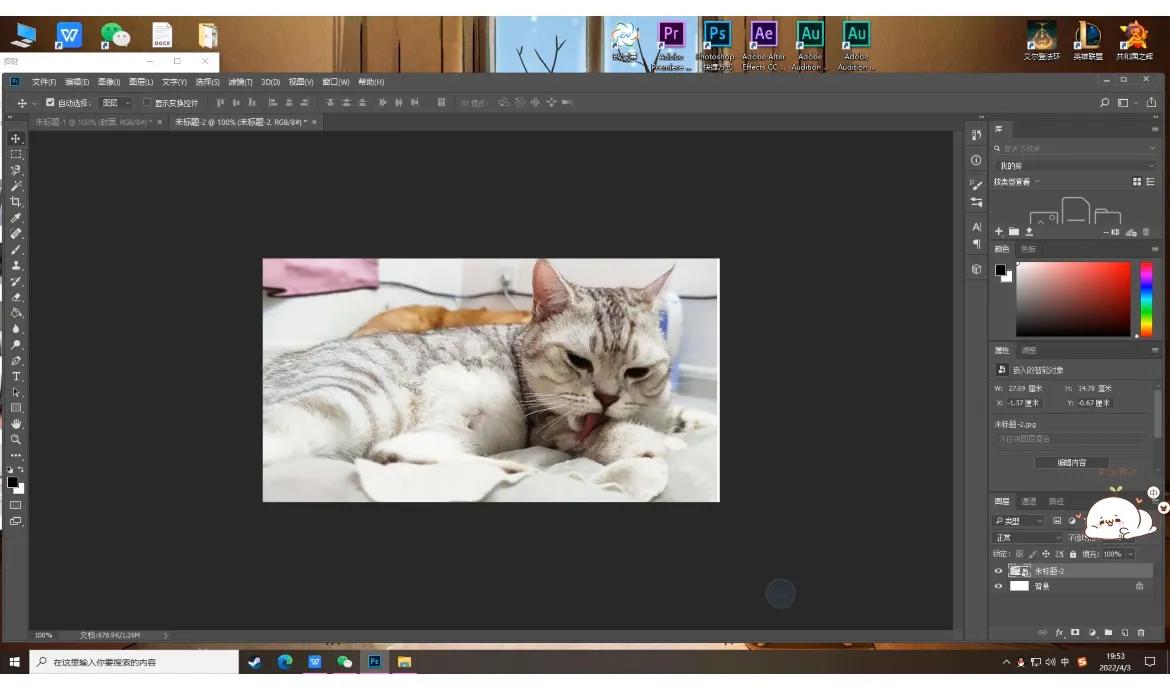This screenshot has height=694, width=1170.
Task: Click the foreground color swatch in toolbar
Action: click(13, 482)
